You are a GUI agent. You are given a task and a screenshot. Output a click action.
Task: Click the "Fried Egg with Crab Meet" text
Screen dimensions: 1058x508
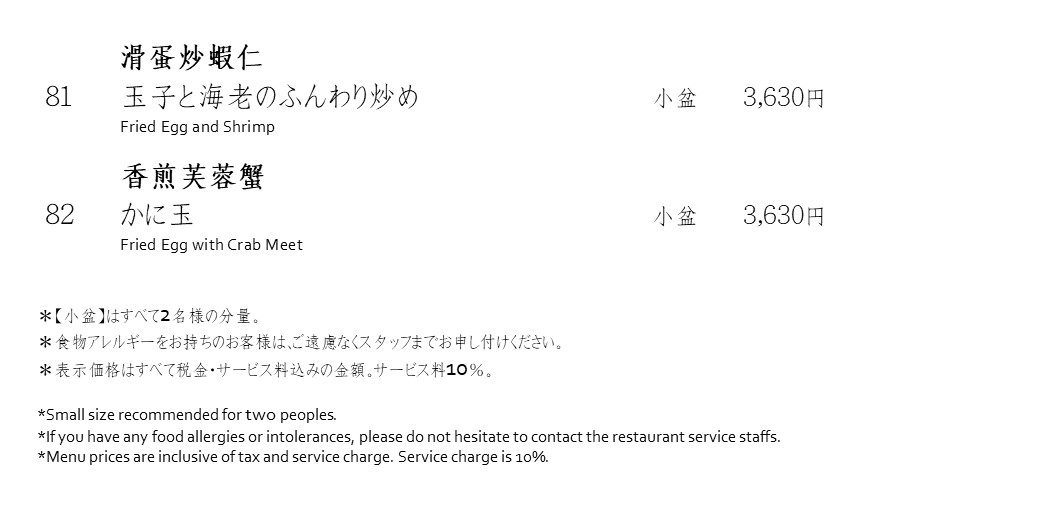coord(211,244)
